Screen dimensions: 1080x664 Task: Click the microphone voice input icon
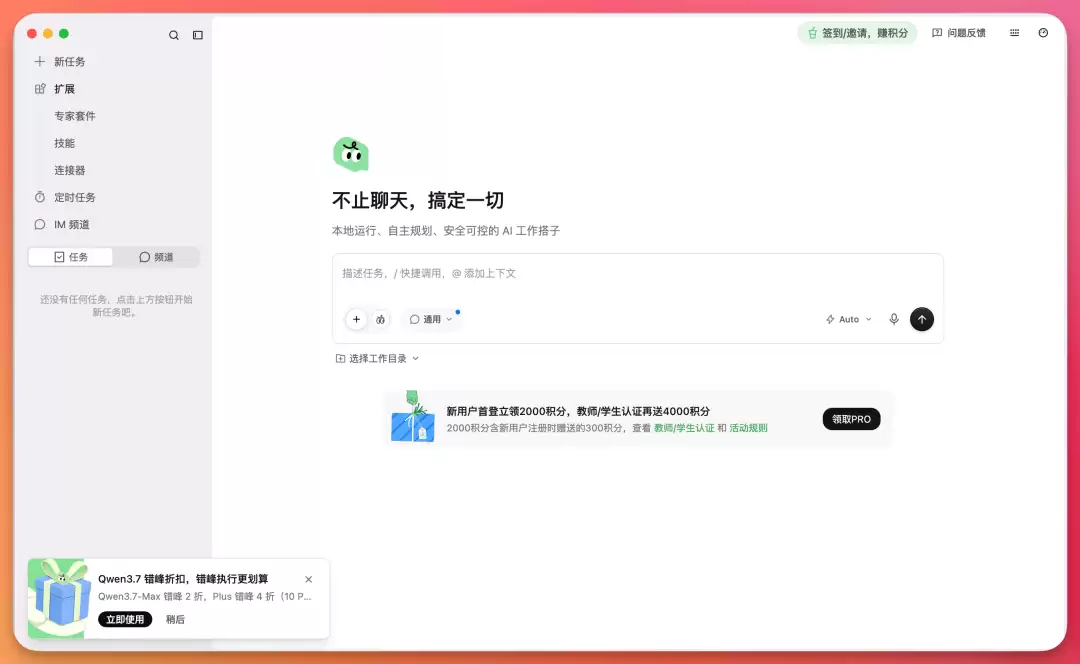893,319
